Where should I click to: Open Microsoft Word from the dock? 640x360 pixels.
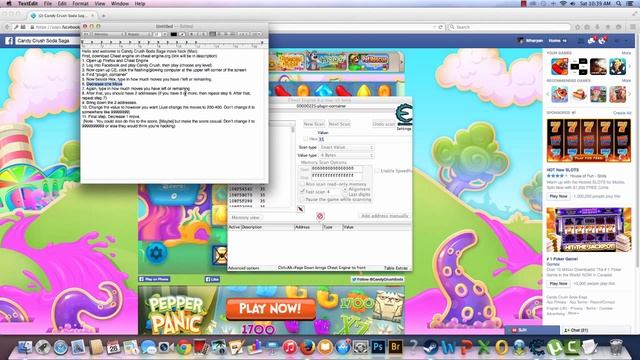click(x=448, y=347)
